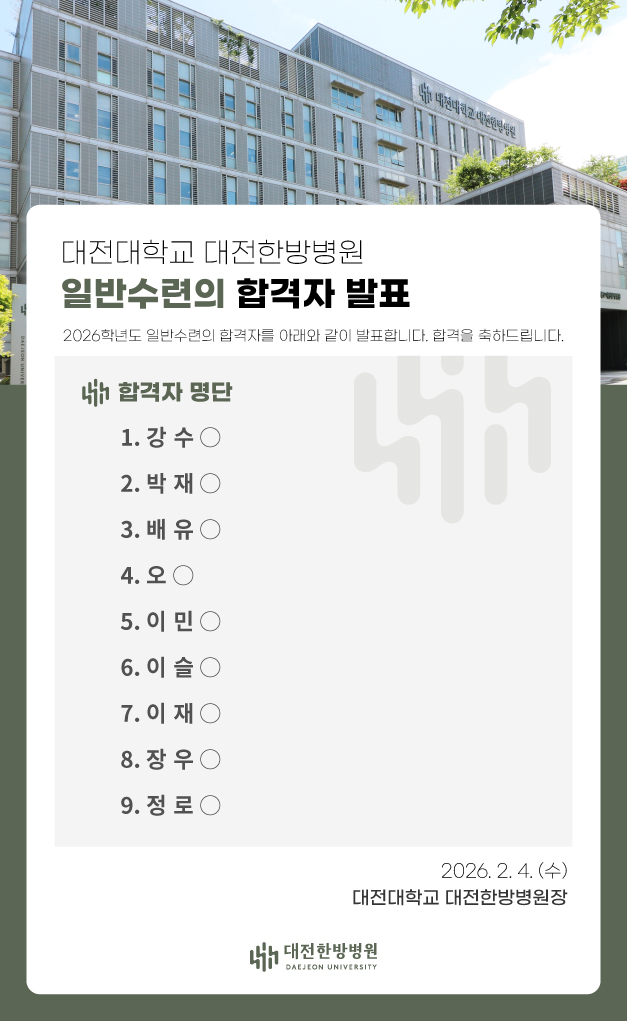Viewport: 627px width, 1021px height.
Task: Select list entry 6. 이 슬○
Action: [x=170, y=668]
